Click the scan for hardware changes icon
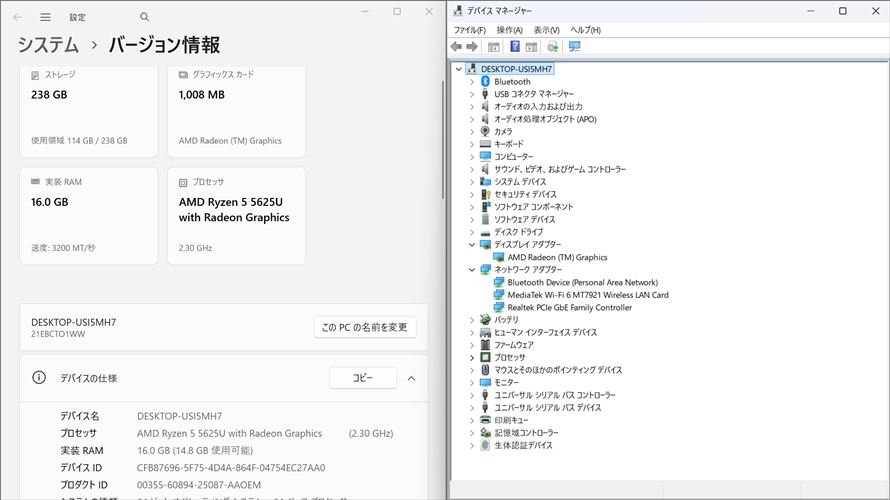The image size is (890, 500). coord(553,46)
